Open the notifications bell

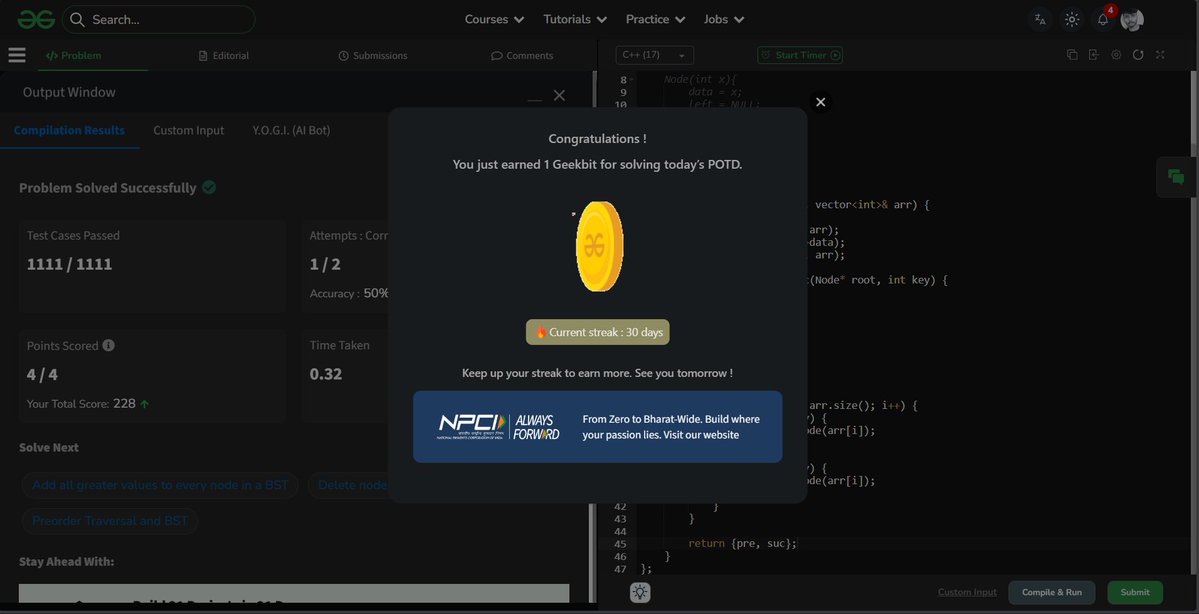click(1103, 19)
